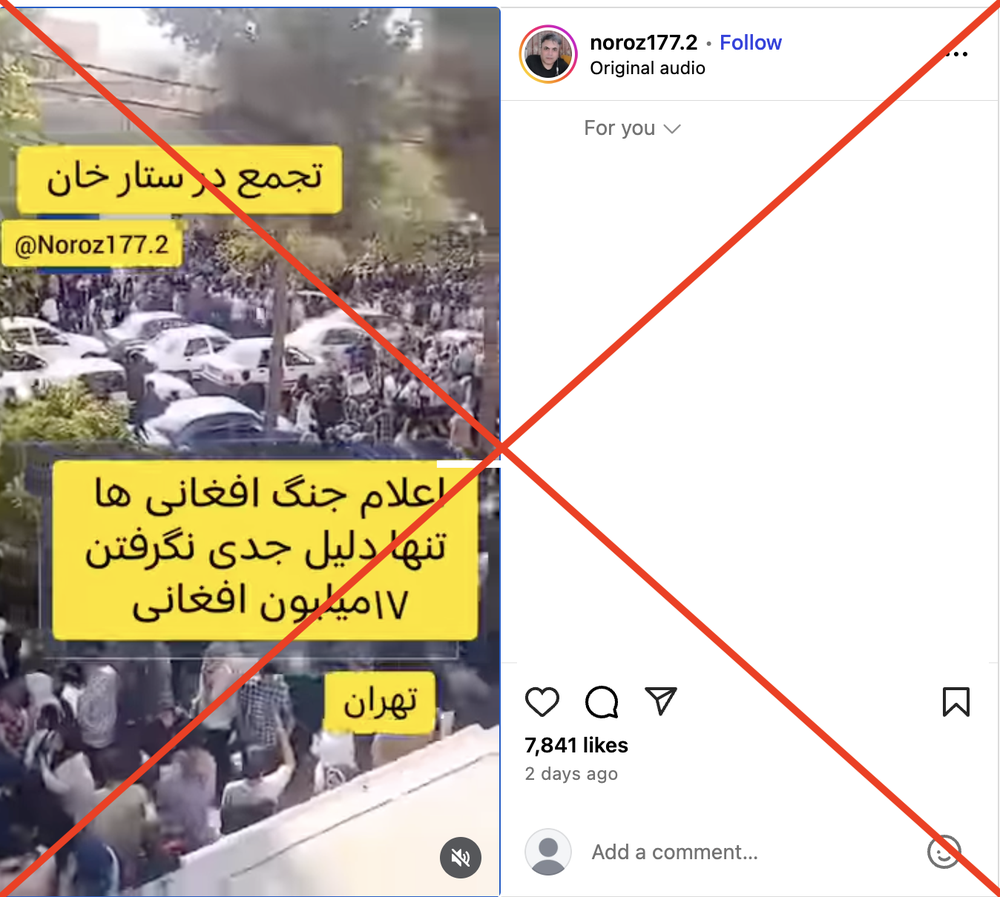Open comments via speech bubble icon
1000x897 pixels.
point(601,702)
